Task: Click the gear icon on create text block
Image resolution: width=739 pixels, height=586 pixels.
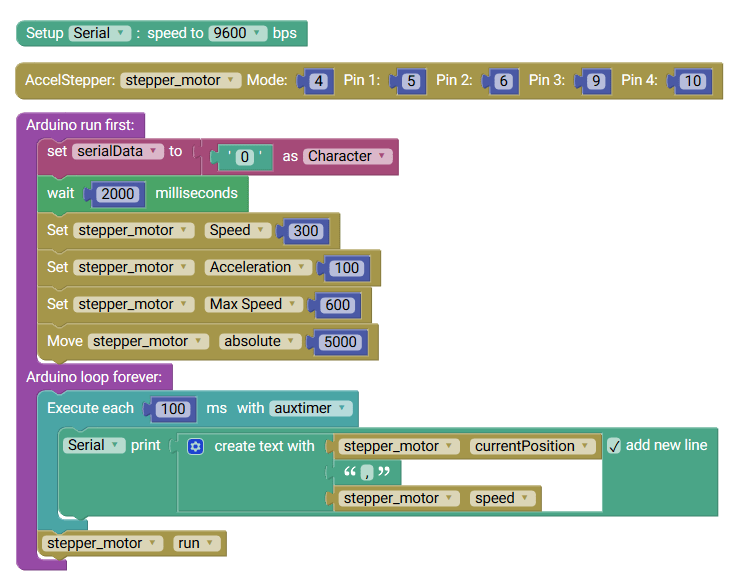Action: (196, 446)
